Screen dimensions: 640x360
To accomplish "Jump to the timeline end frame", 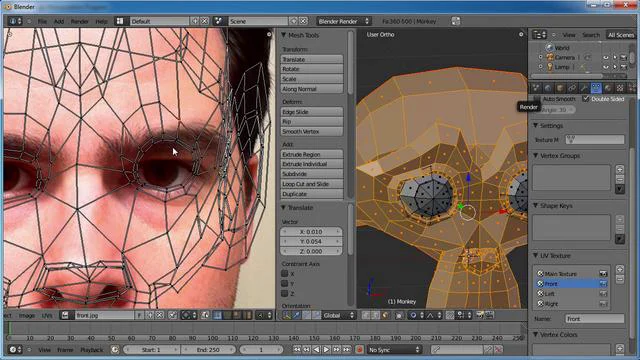I will pos(347,350).
